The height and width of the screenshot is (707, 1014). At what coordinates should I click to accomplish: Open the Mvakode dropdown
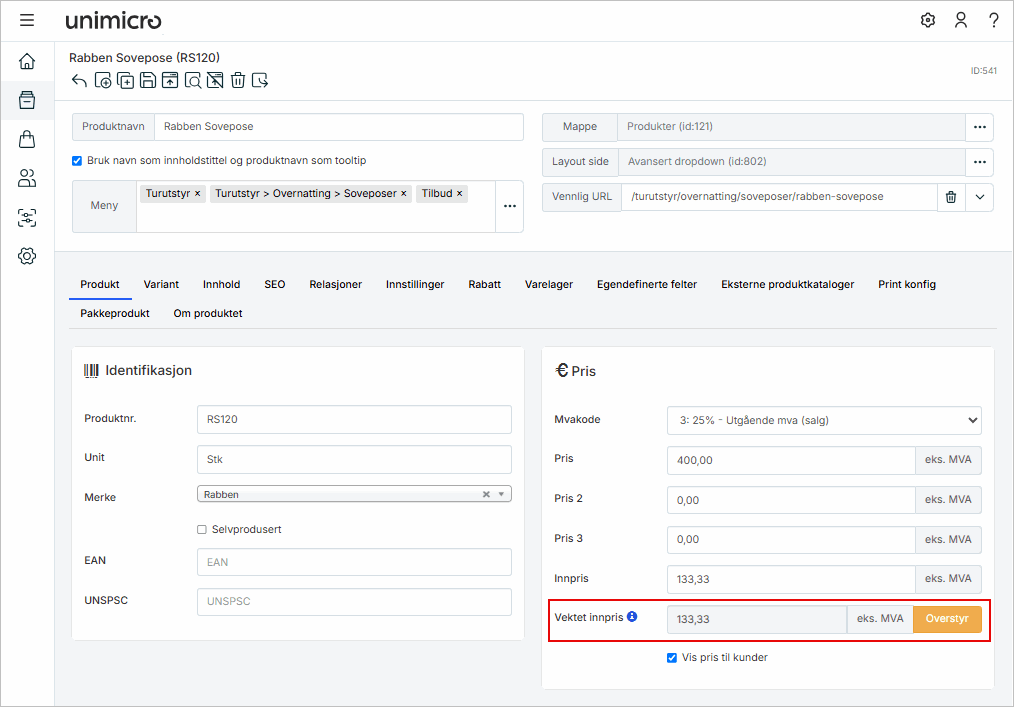tap(824, 420)
